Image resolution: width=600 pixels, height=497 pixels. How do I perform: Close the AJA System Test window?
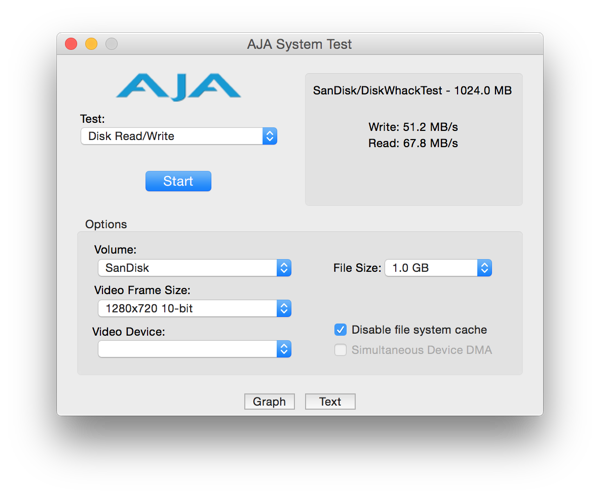click(x=71, y=44)
